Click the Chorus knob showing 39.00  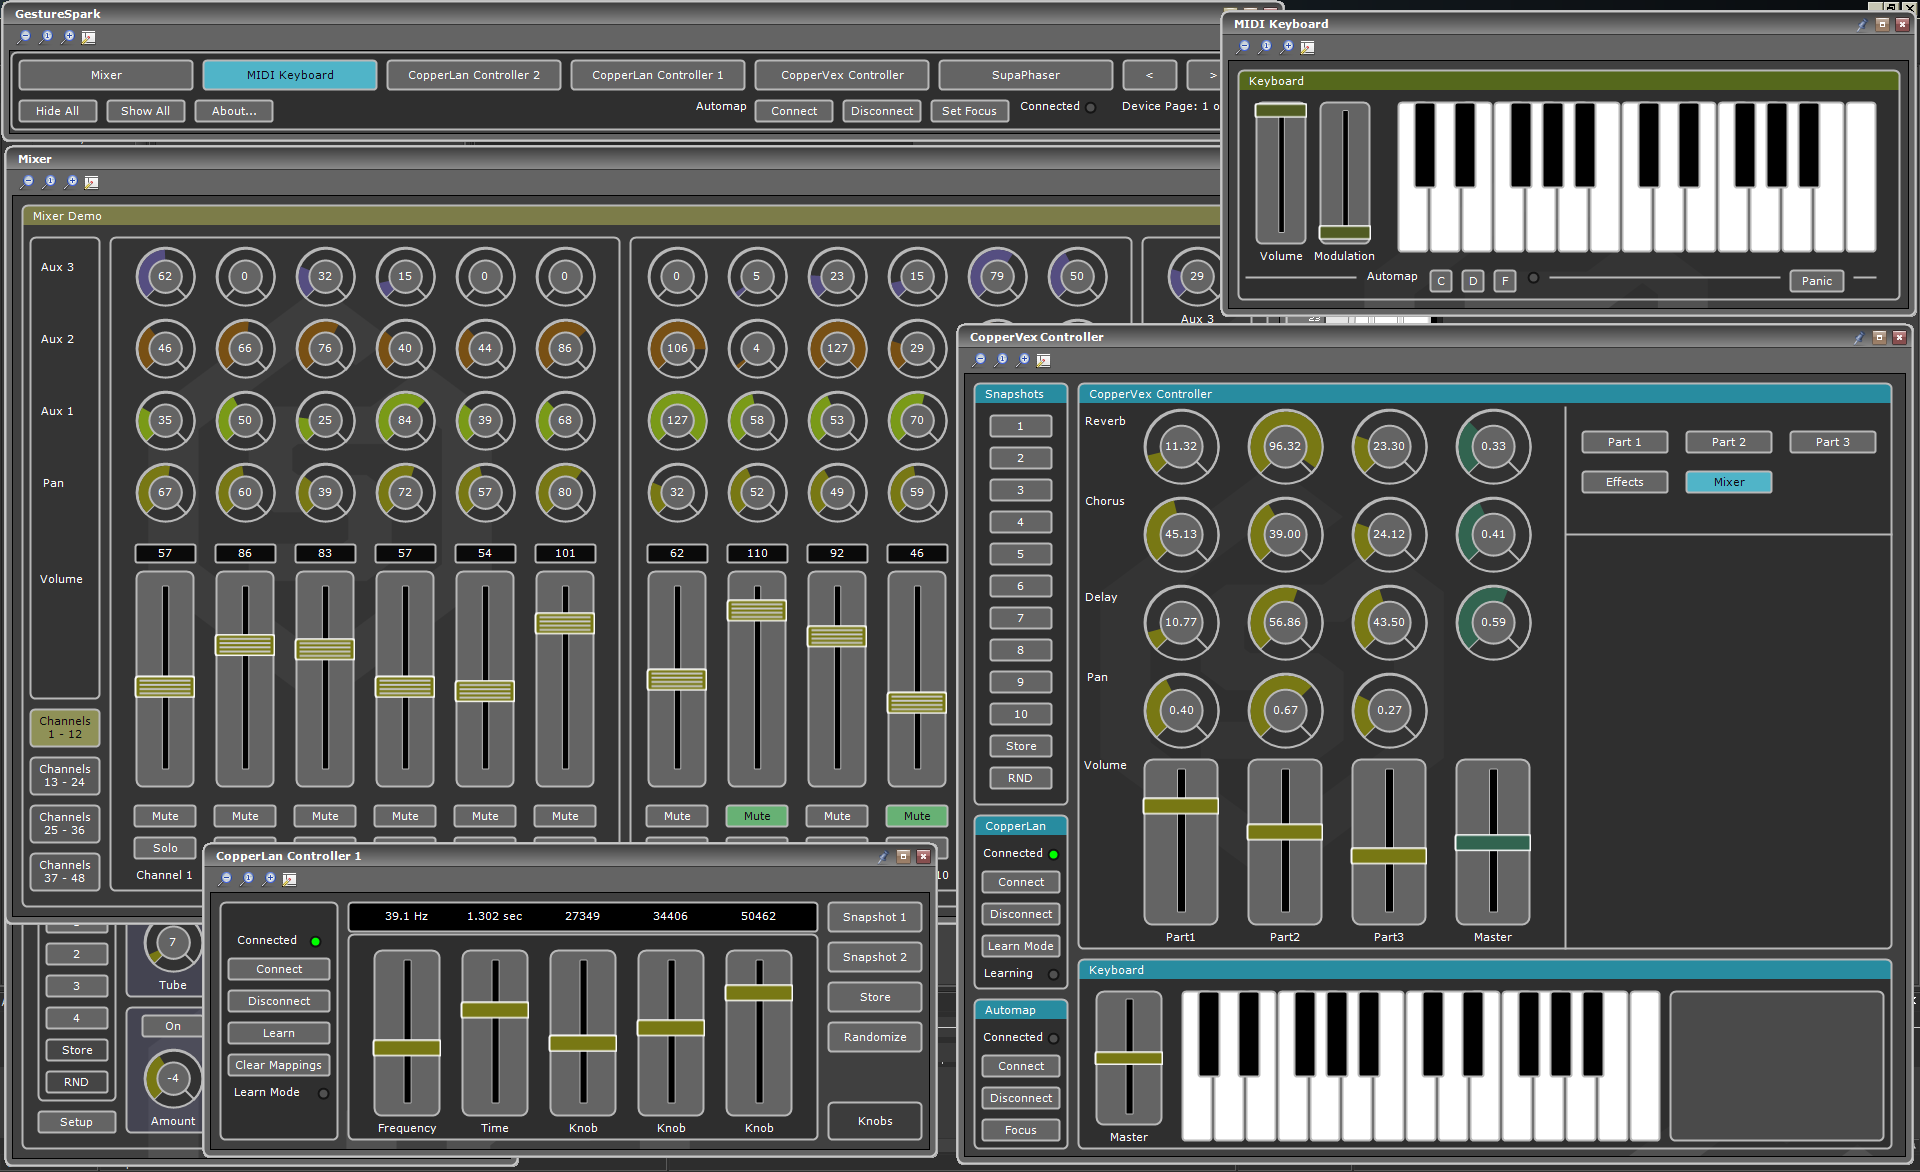pyautogui.click(x=1285, y=534)
